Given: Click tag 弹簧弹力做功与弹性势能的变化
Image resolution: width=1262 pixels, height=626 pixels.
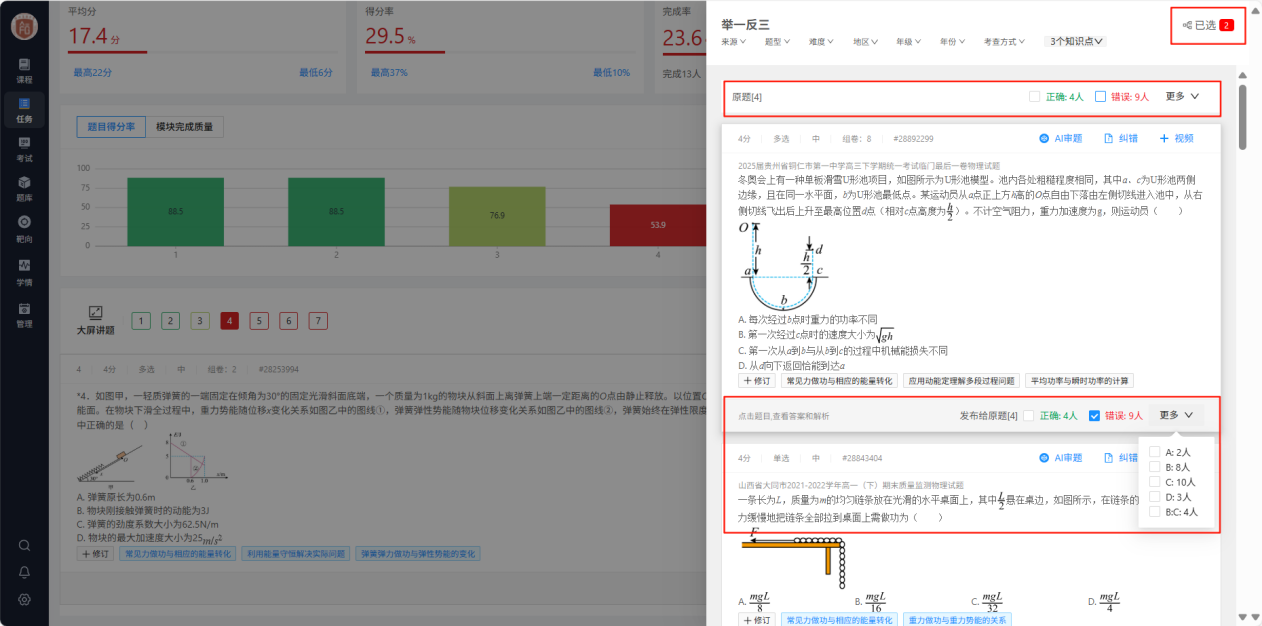Looking at the screenshot, I should (x=418, y=553).
